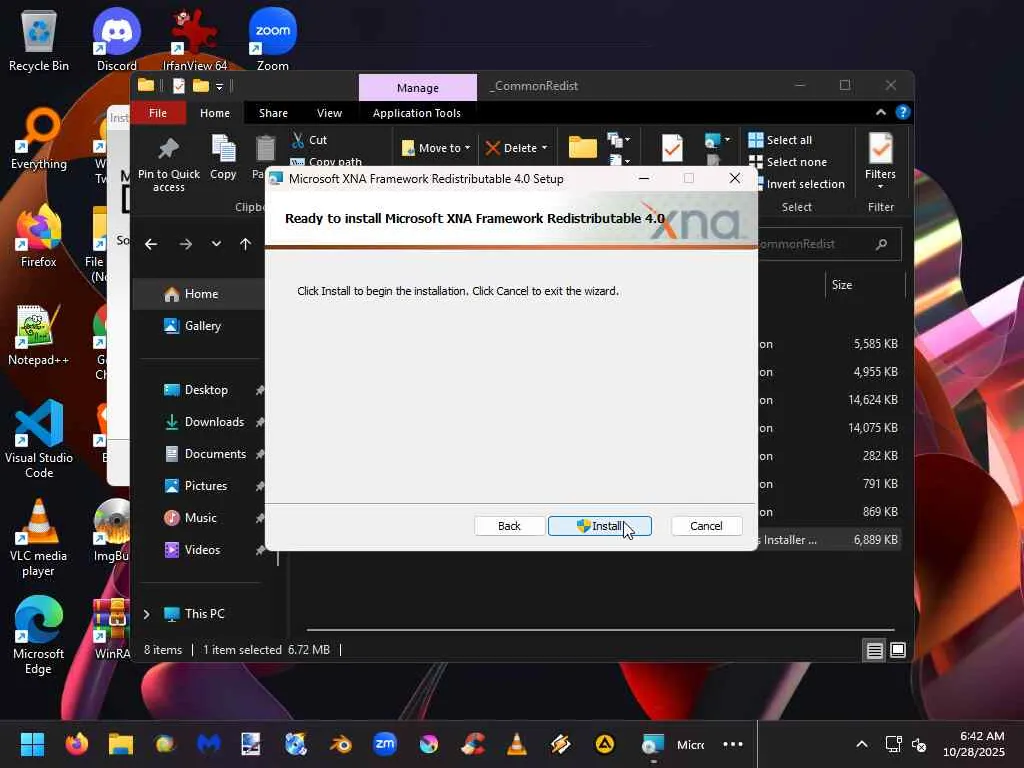Click the New folder icon in ribbon

click(583, 148)
